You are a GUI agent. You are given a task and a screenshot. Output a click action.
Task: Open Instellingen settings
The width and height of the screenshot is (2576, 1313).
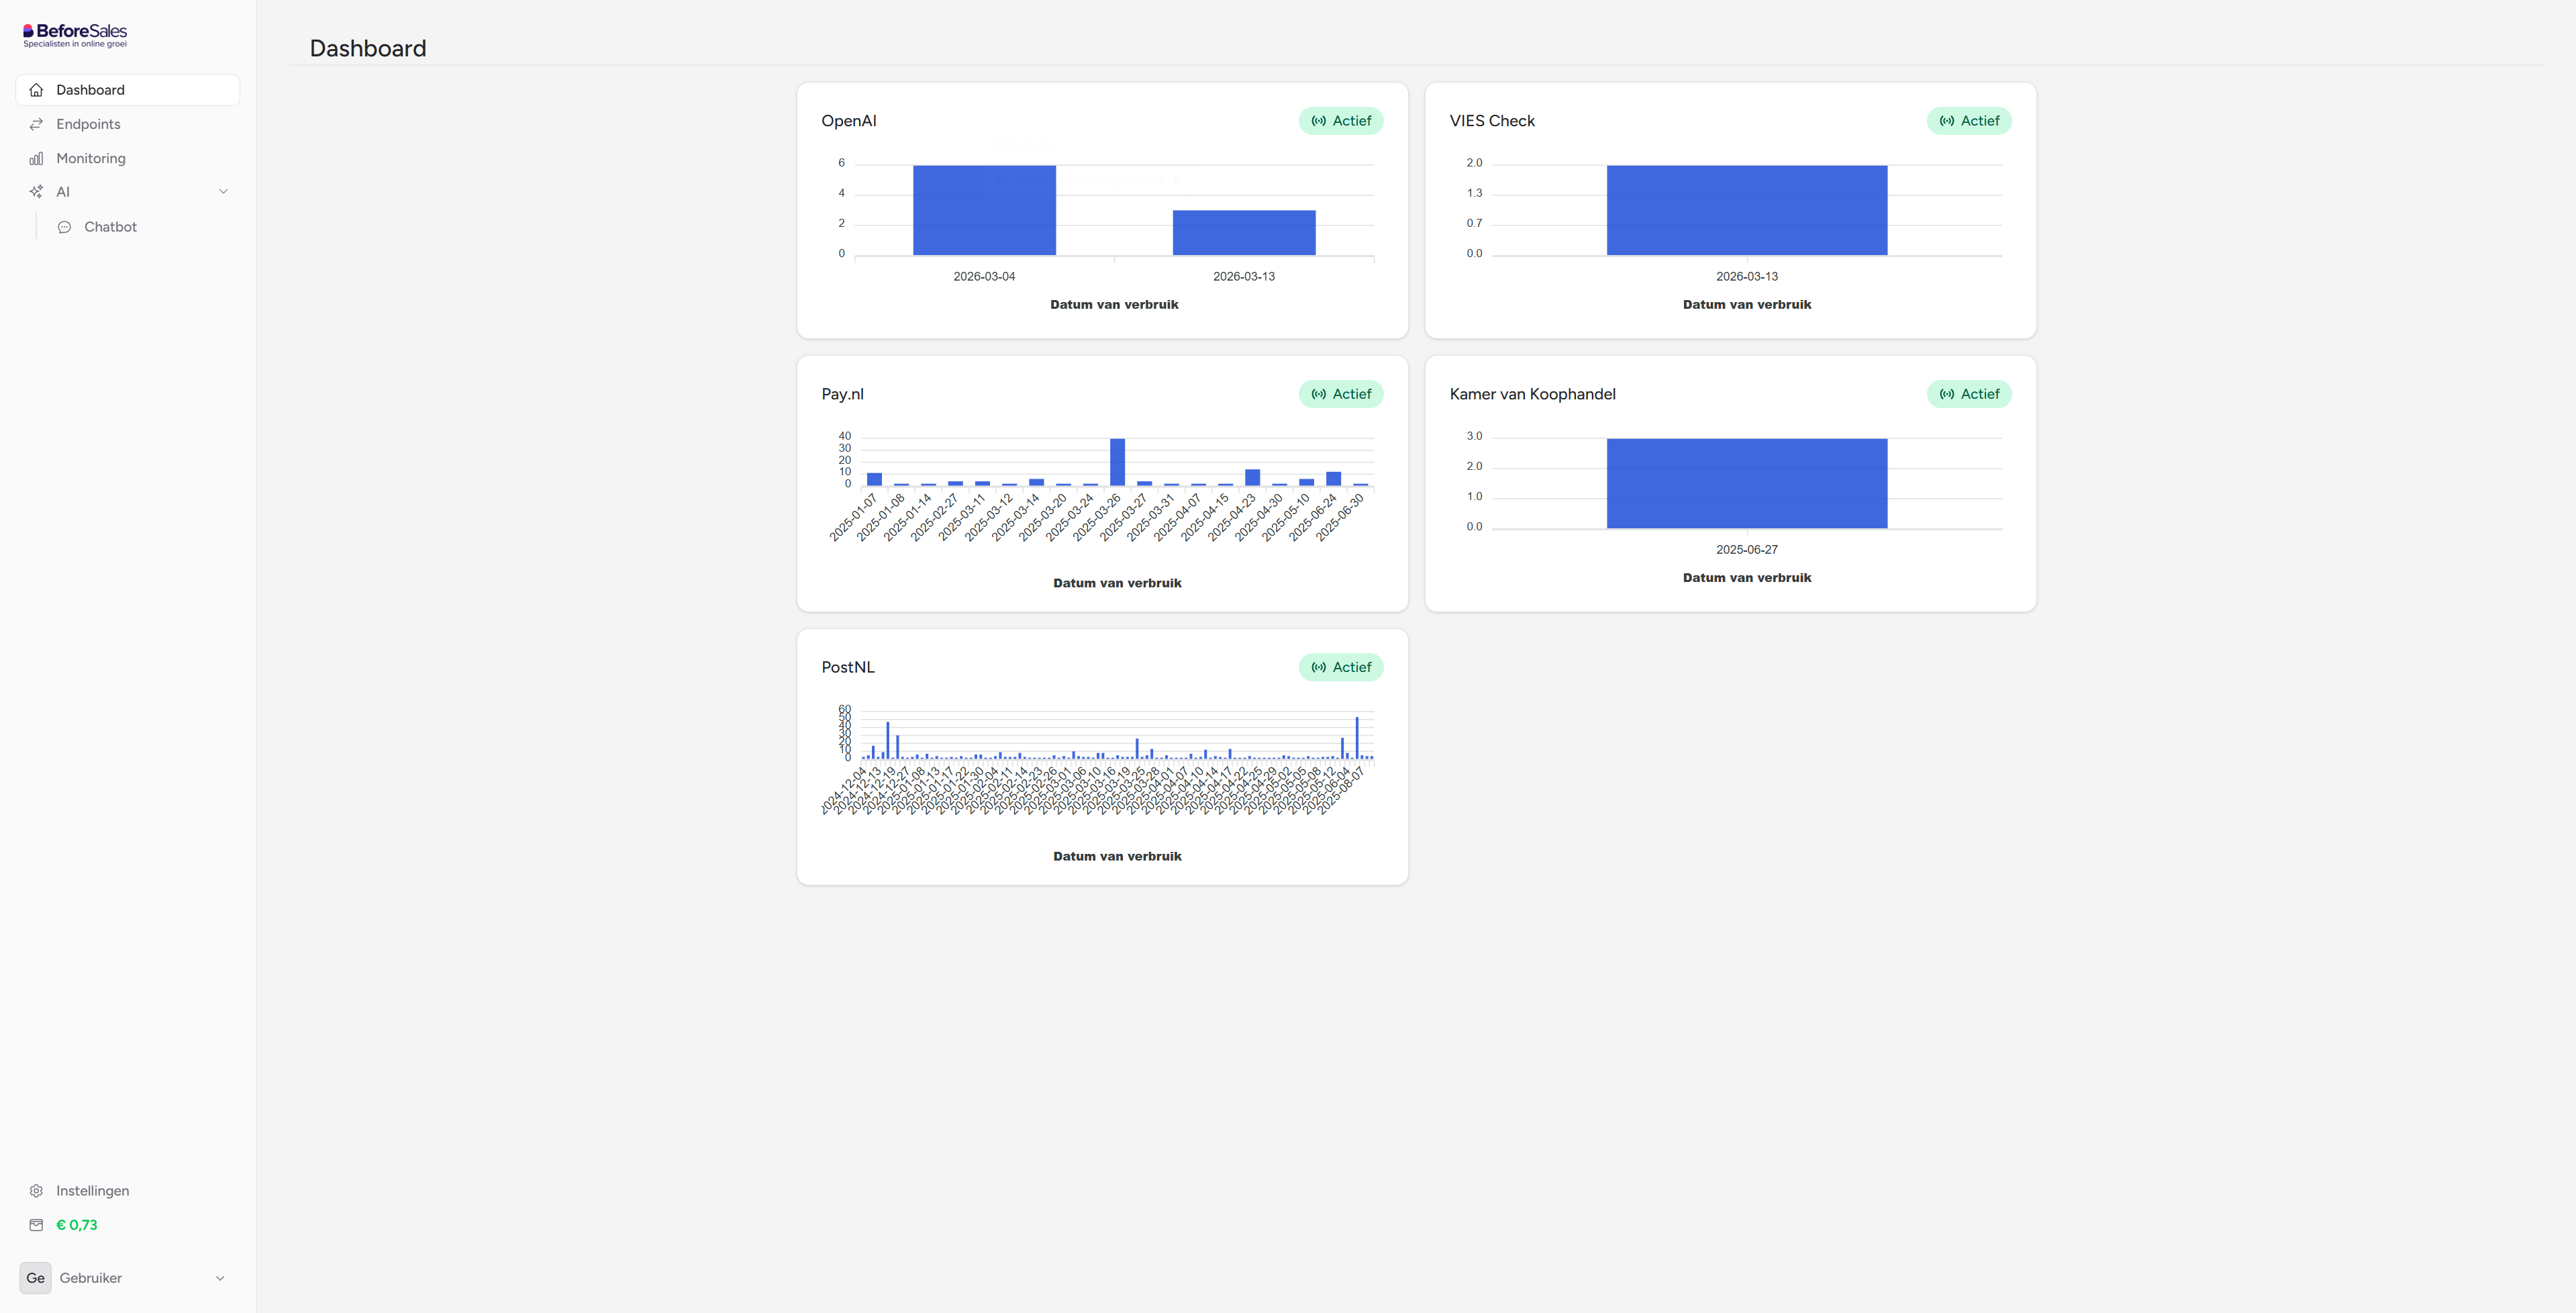pyautogui.click(x=128, y=1191)
